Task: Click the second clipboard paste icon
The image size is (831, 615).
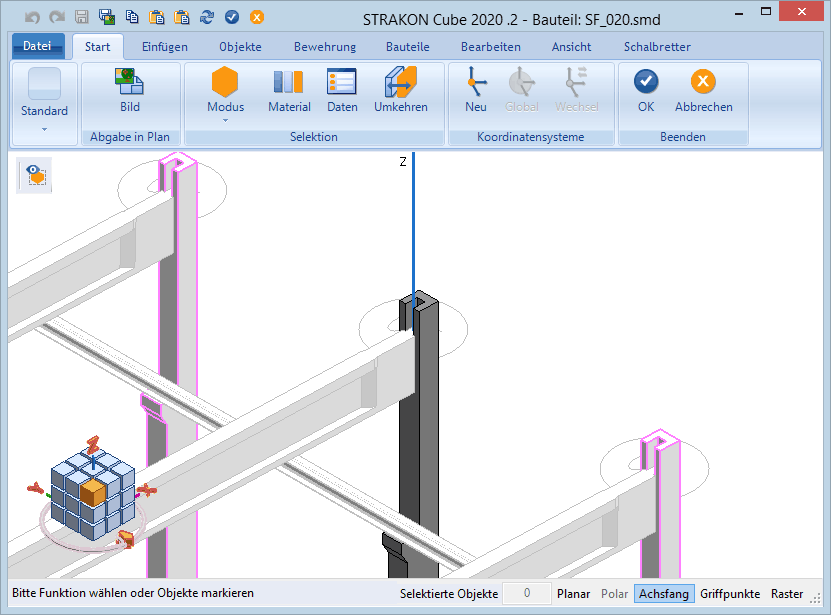Action: (182, 17)
